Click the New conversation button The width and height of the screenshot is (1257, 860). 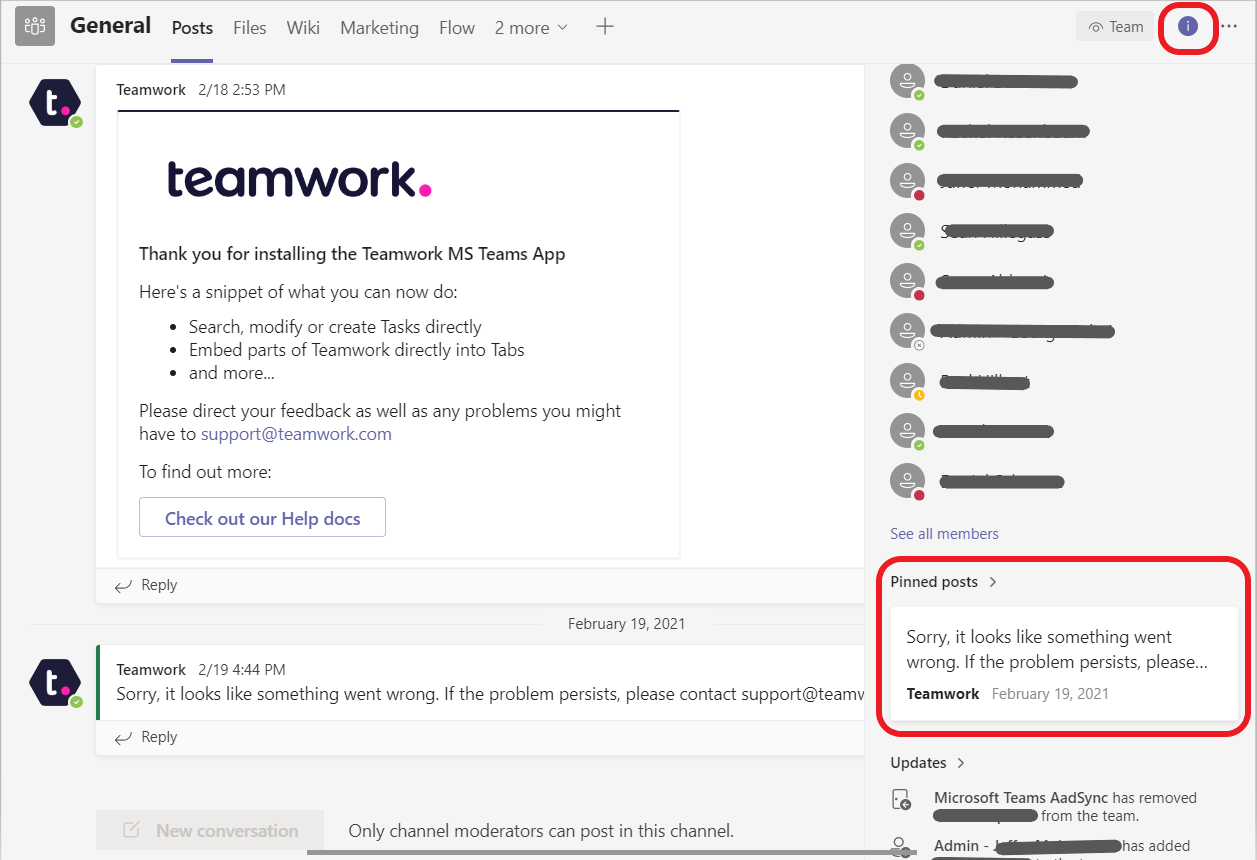pos(210,830)
